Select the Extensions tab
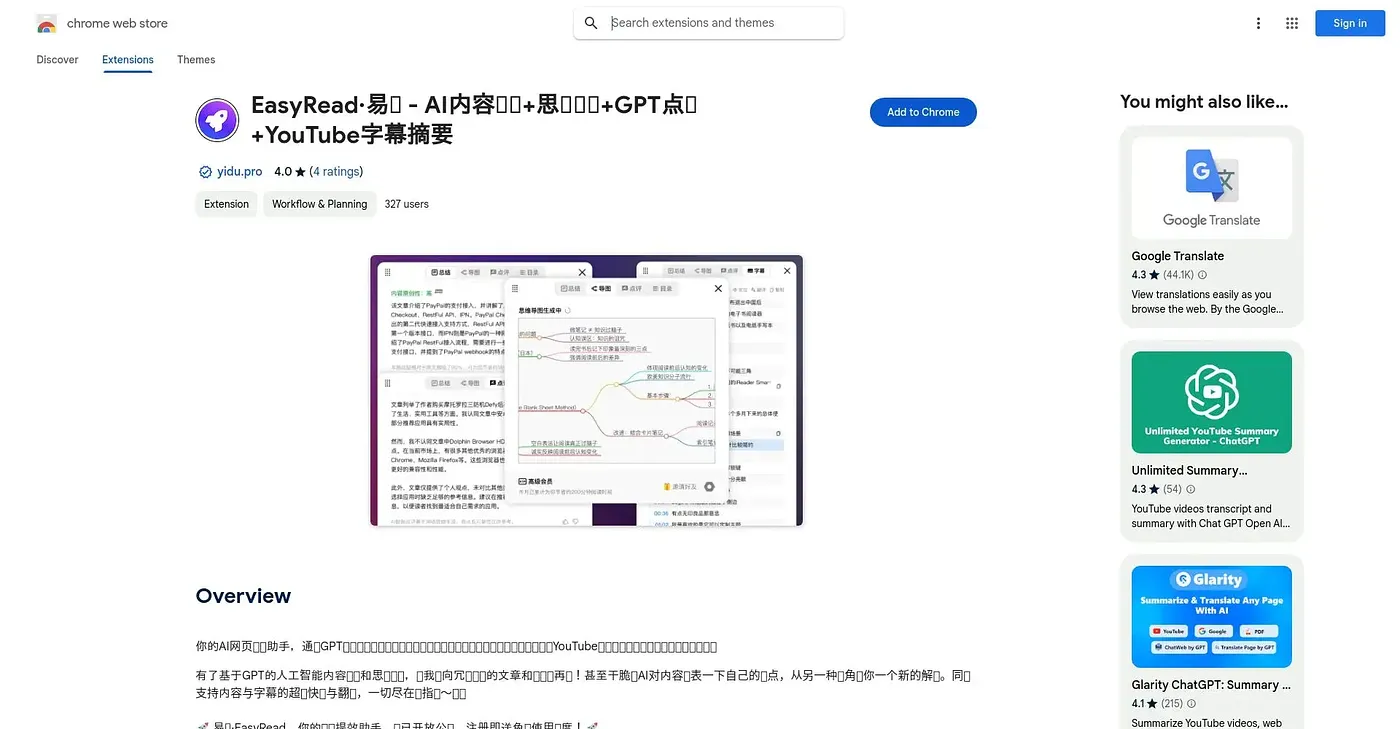This screenshot has height=729, width=1400. coord(128,60)
